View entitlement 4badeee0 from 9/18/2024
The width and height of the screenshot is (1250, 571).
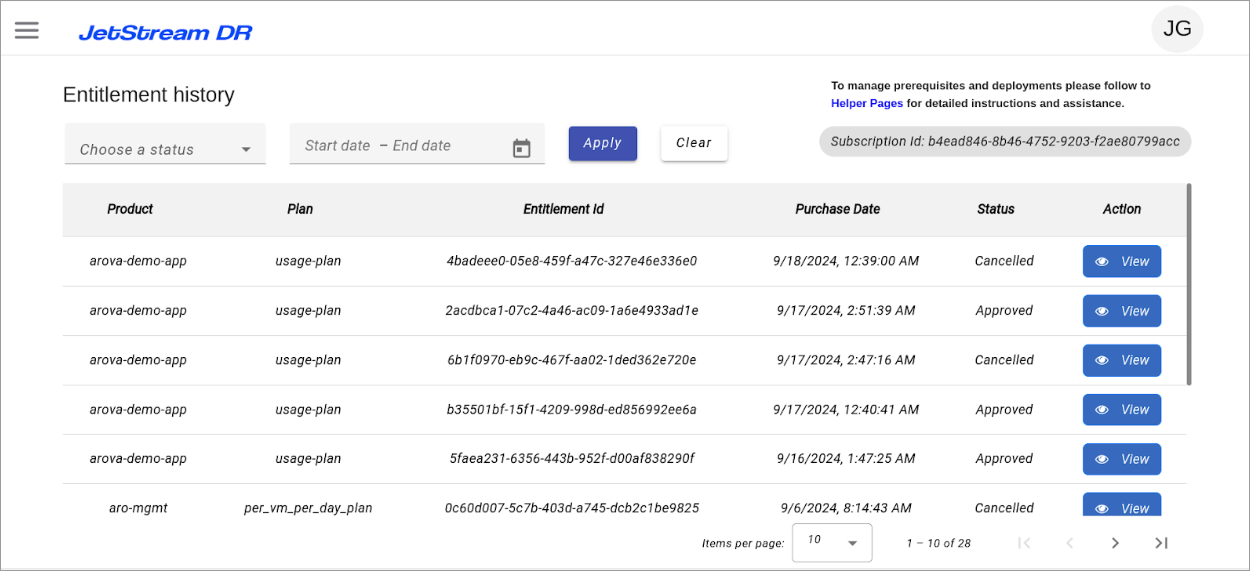1121,261
